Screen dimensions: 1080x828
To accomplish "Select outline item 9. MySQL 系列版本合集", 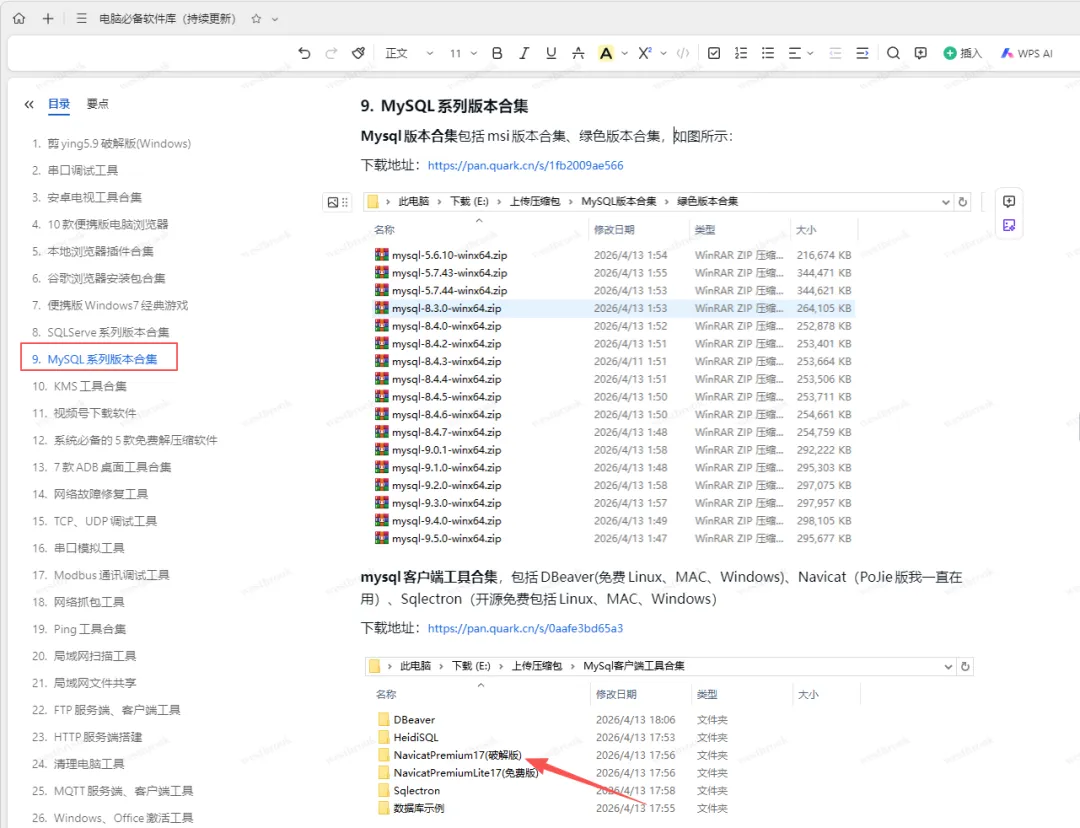I will coord(99,357).
